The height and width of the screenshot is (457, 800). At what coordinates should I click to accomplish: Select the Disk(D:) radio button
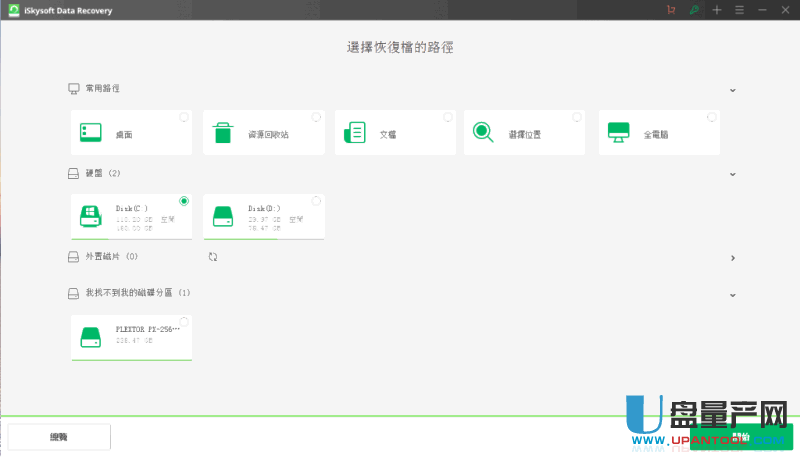point(316,201)
